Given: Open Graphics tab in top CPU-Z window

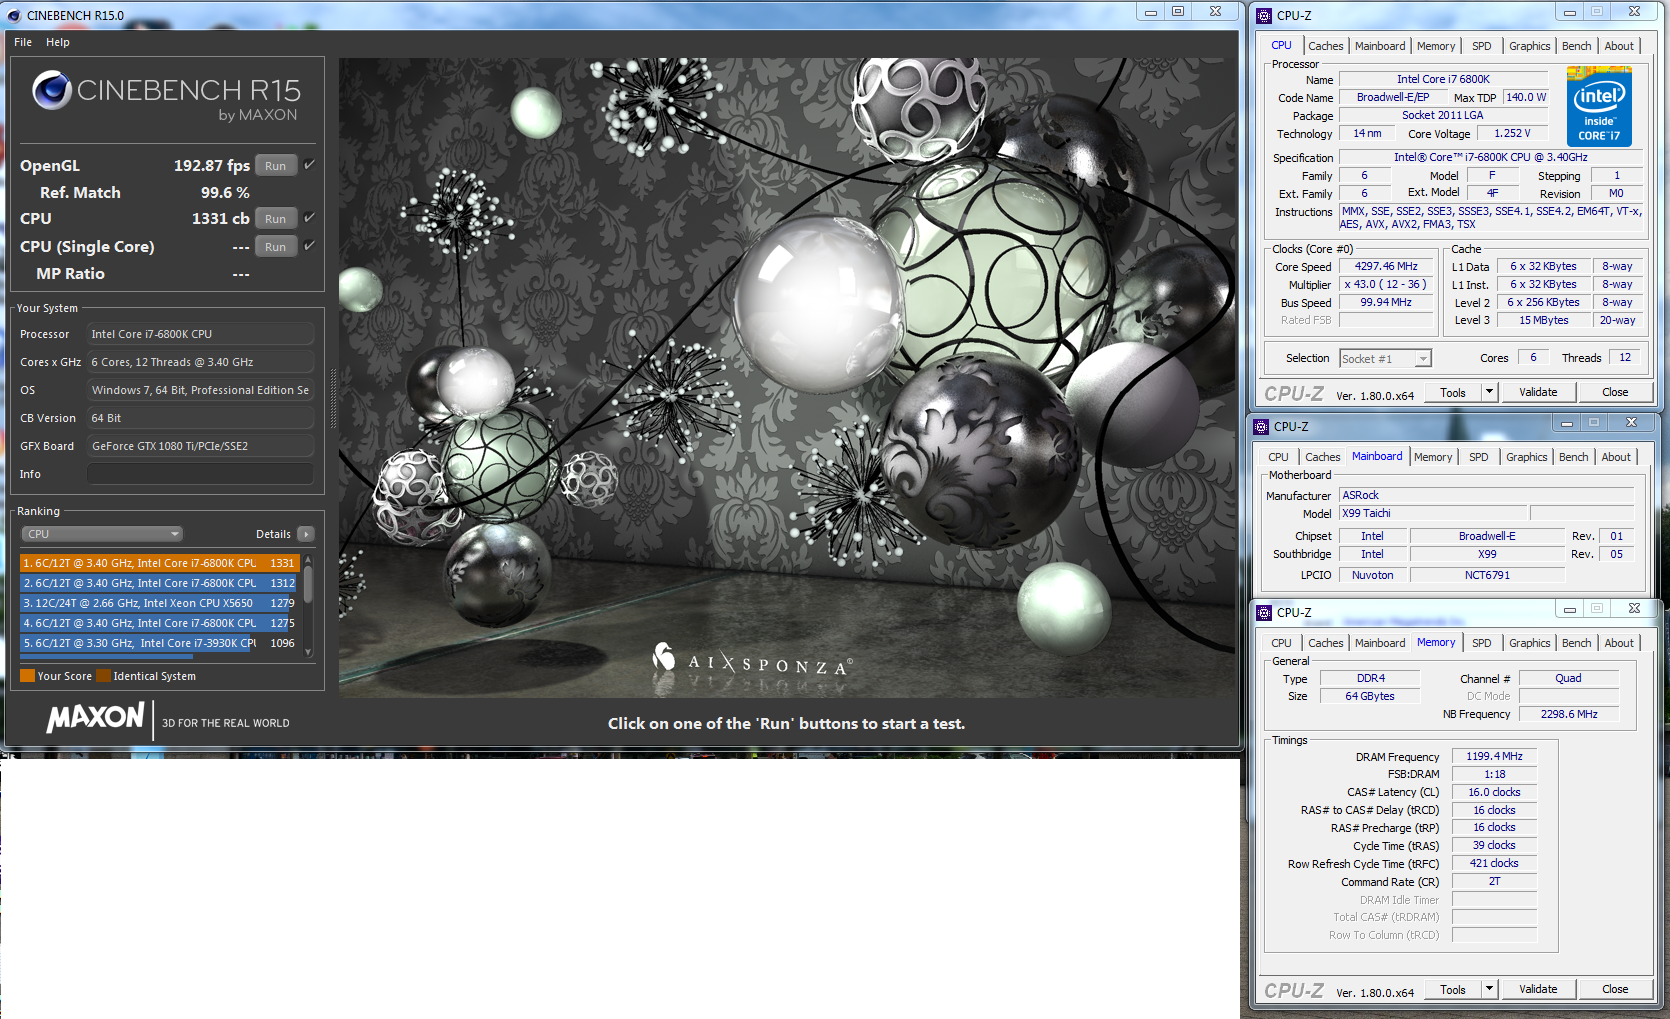Looking at the screenshot, I should 1529,46.
